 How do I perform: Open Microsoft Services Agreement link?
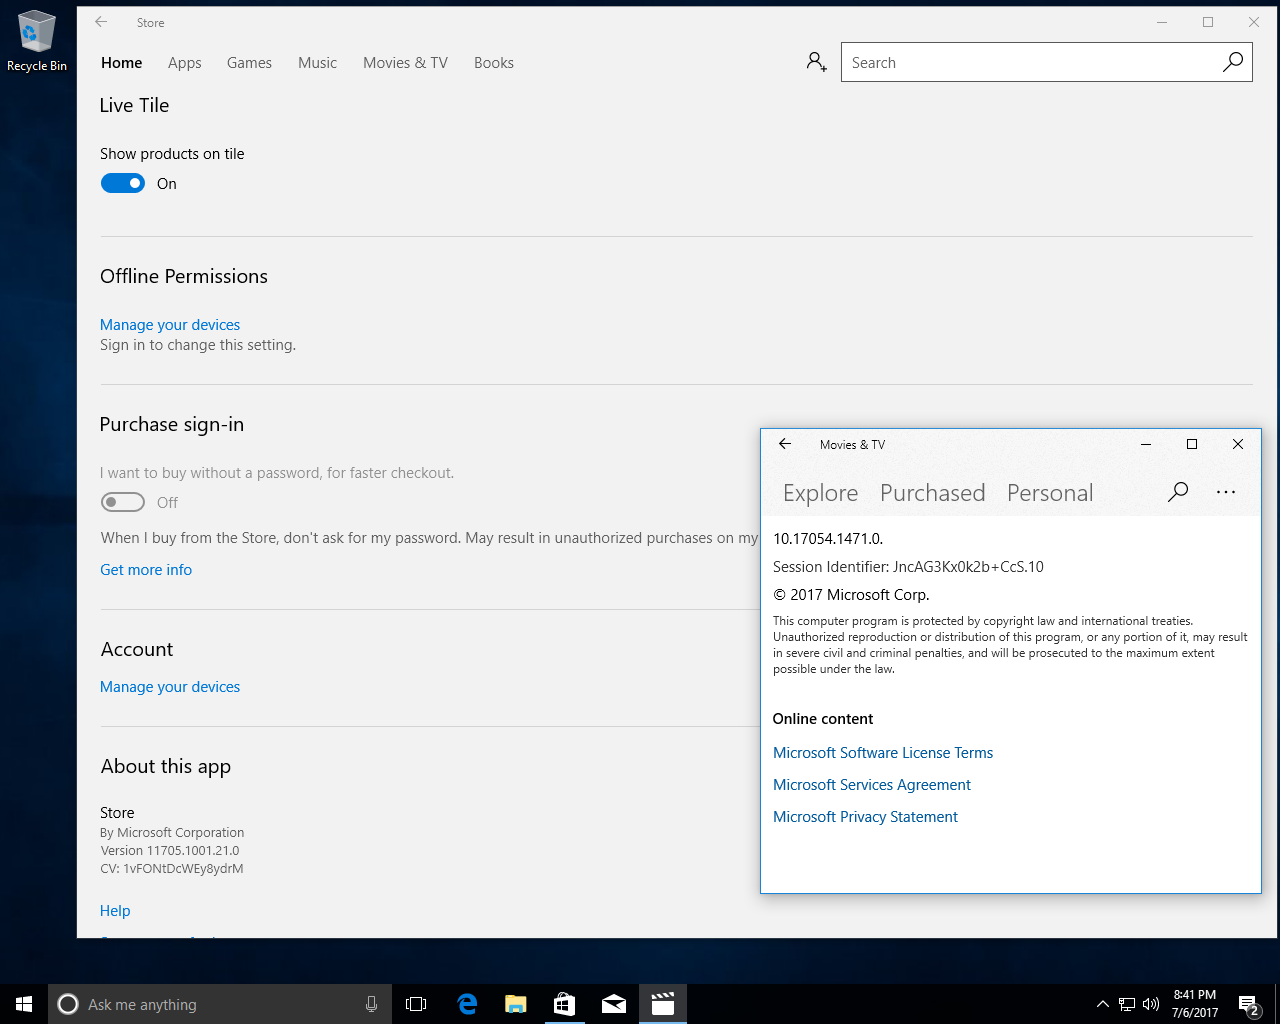click(x=872, y=785)
